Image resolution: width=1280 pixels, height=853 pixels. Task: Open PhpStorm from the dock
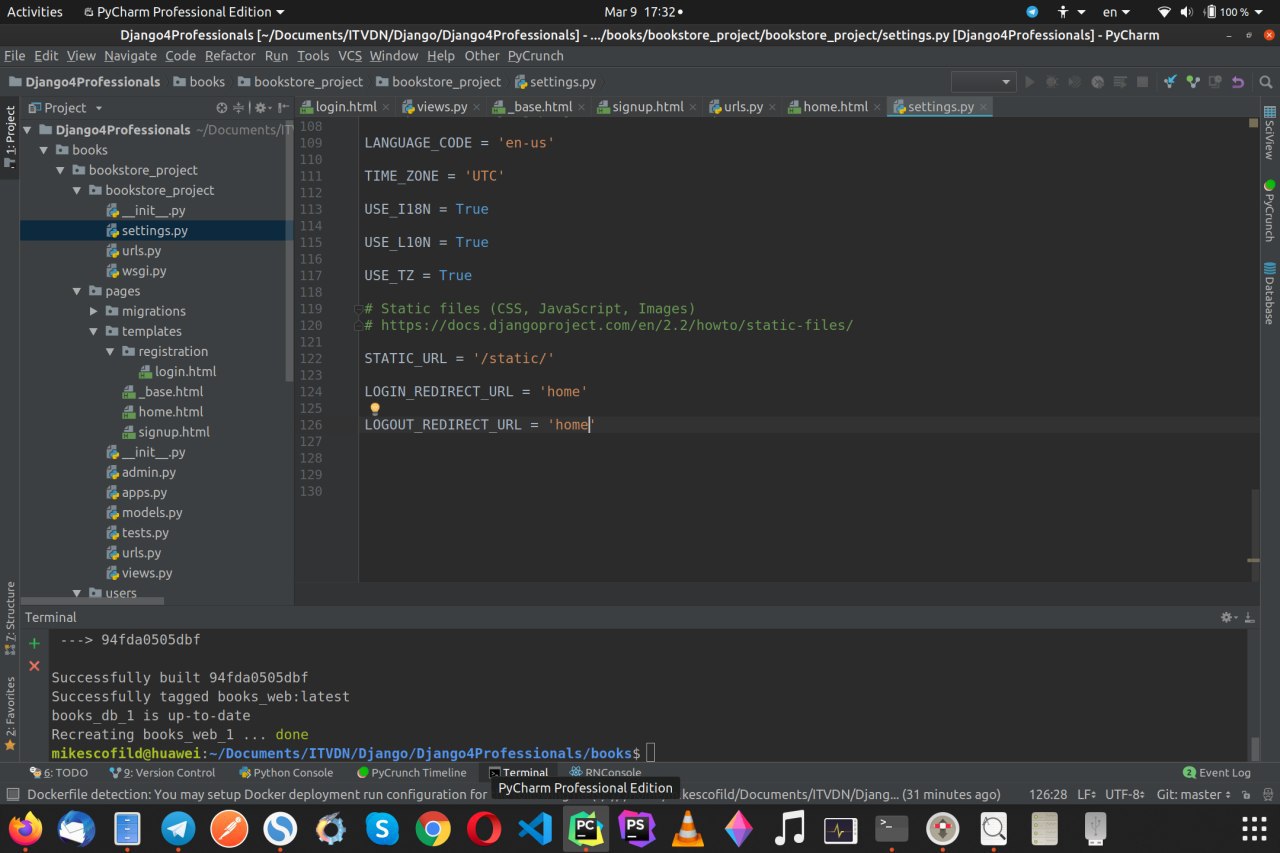[x=636, y=828]
